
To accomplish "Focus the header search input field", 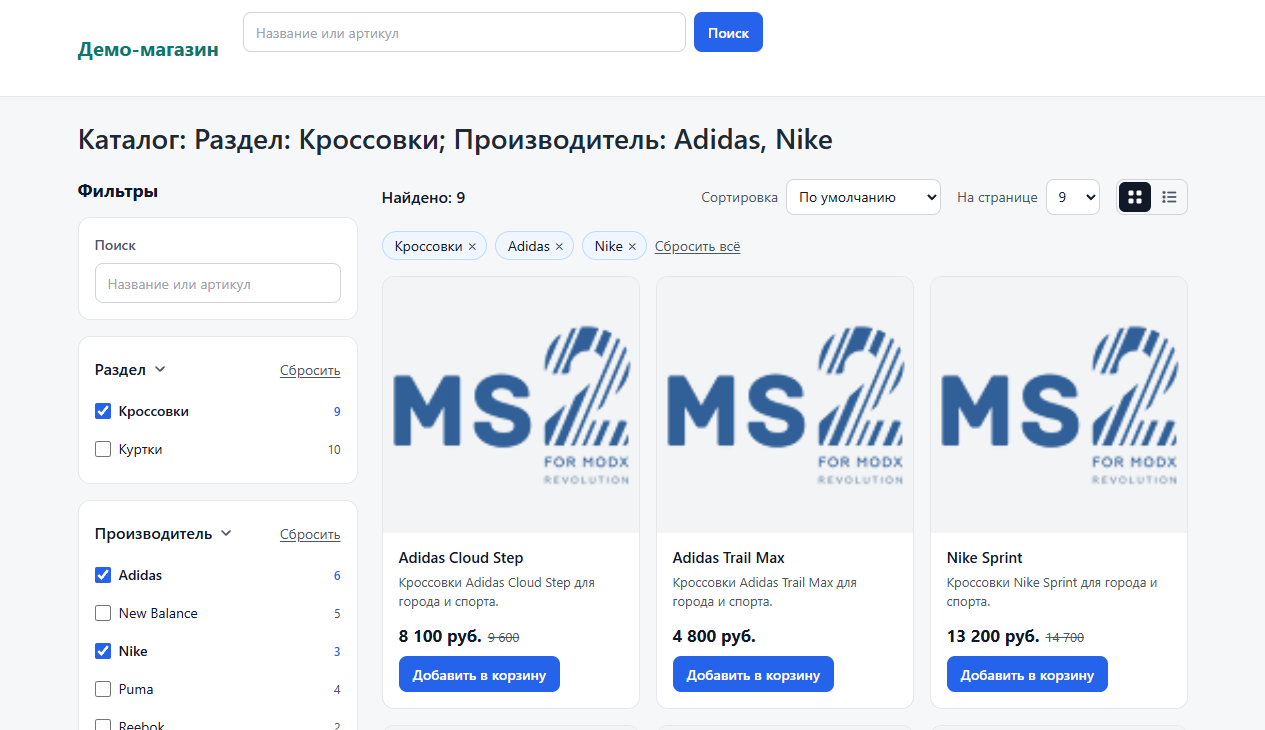I will pos(464,32).
